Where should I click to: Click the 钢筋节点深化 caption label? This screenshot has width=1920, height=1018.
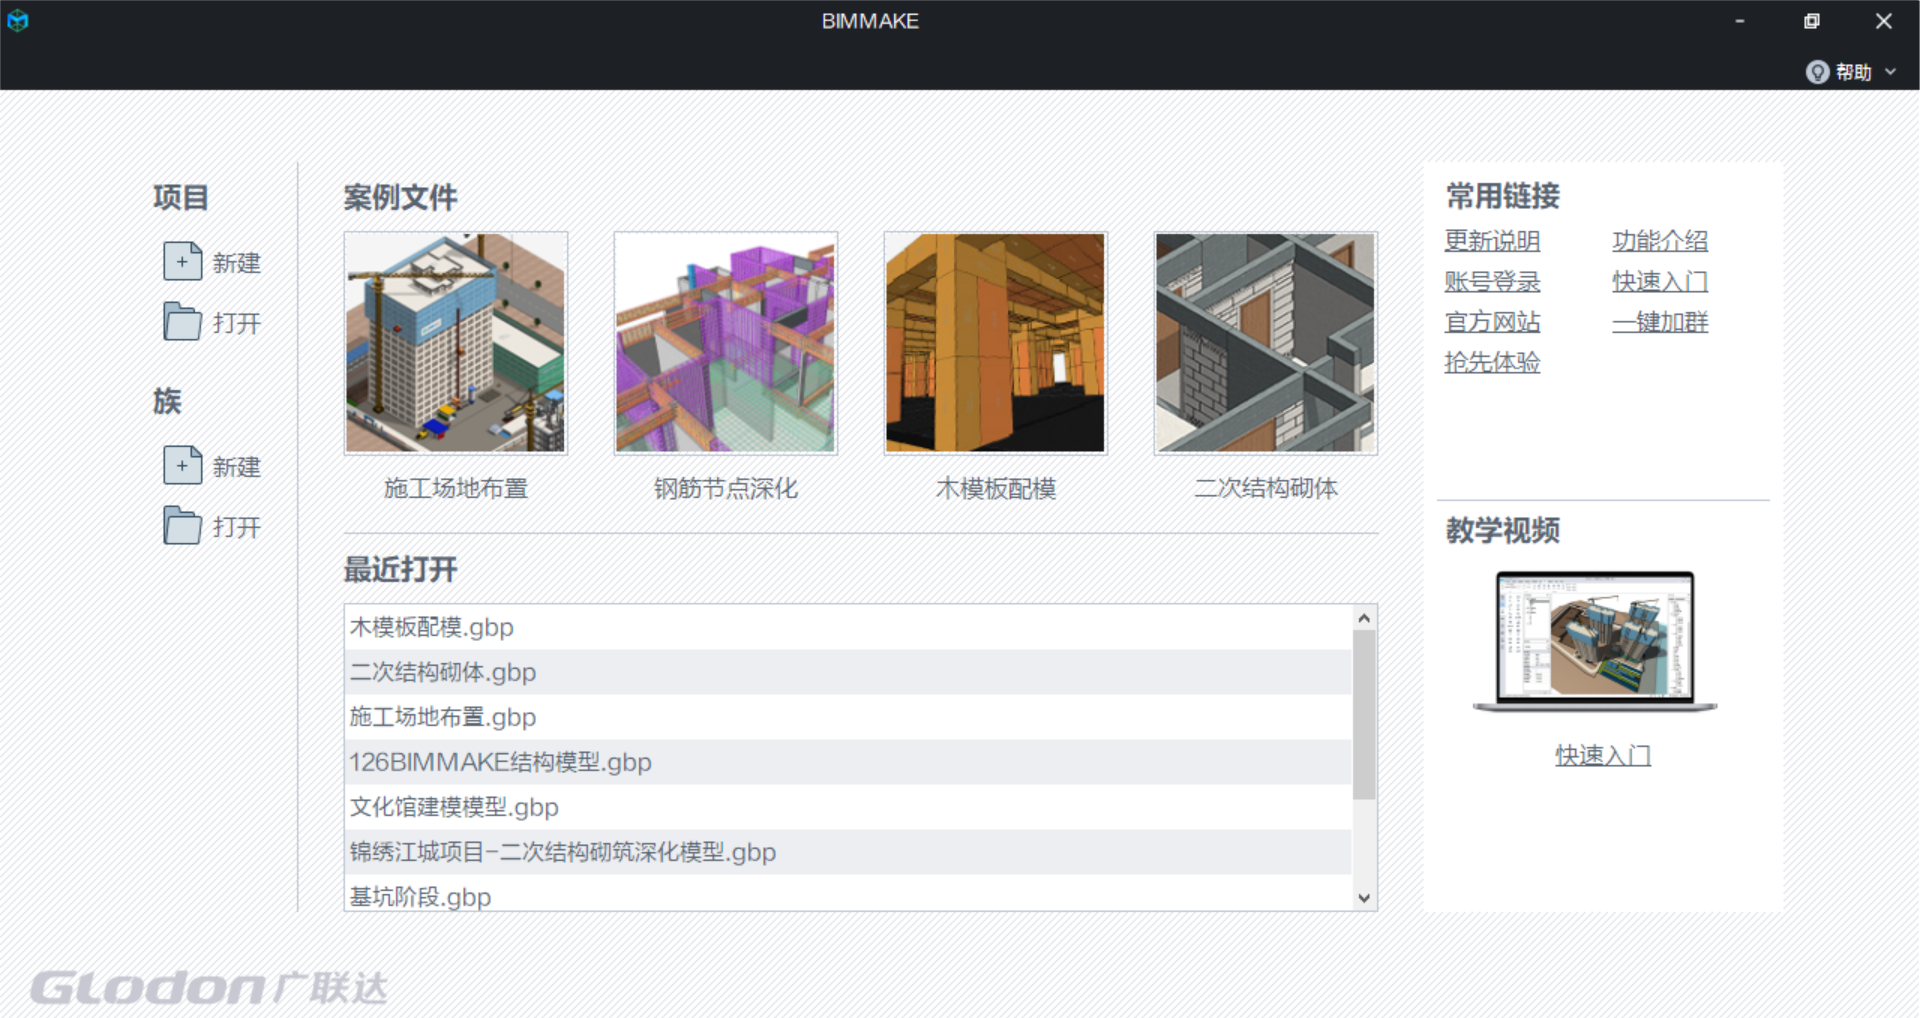tap(726, 488)
